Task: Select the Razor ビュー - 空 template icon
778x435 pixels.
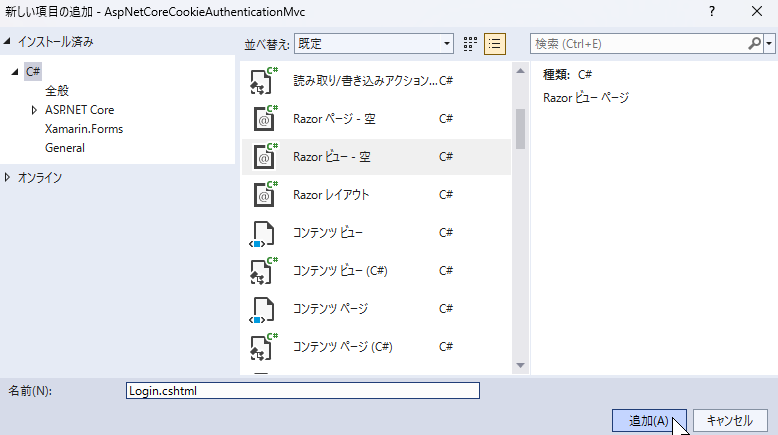Action: [262, 157]
